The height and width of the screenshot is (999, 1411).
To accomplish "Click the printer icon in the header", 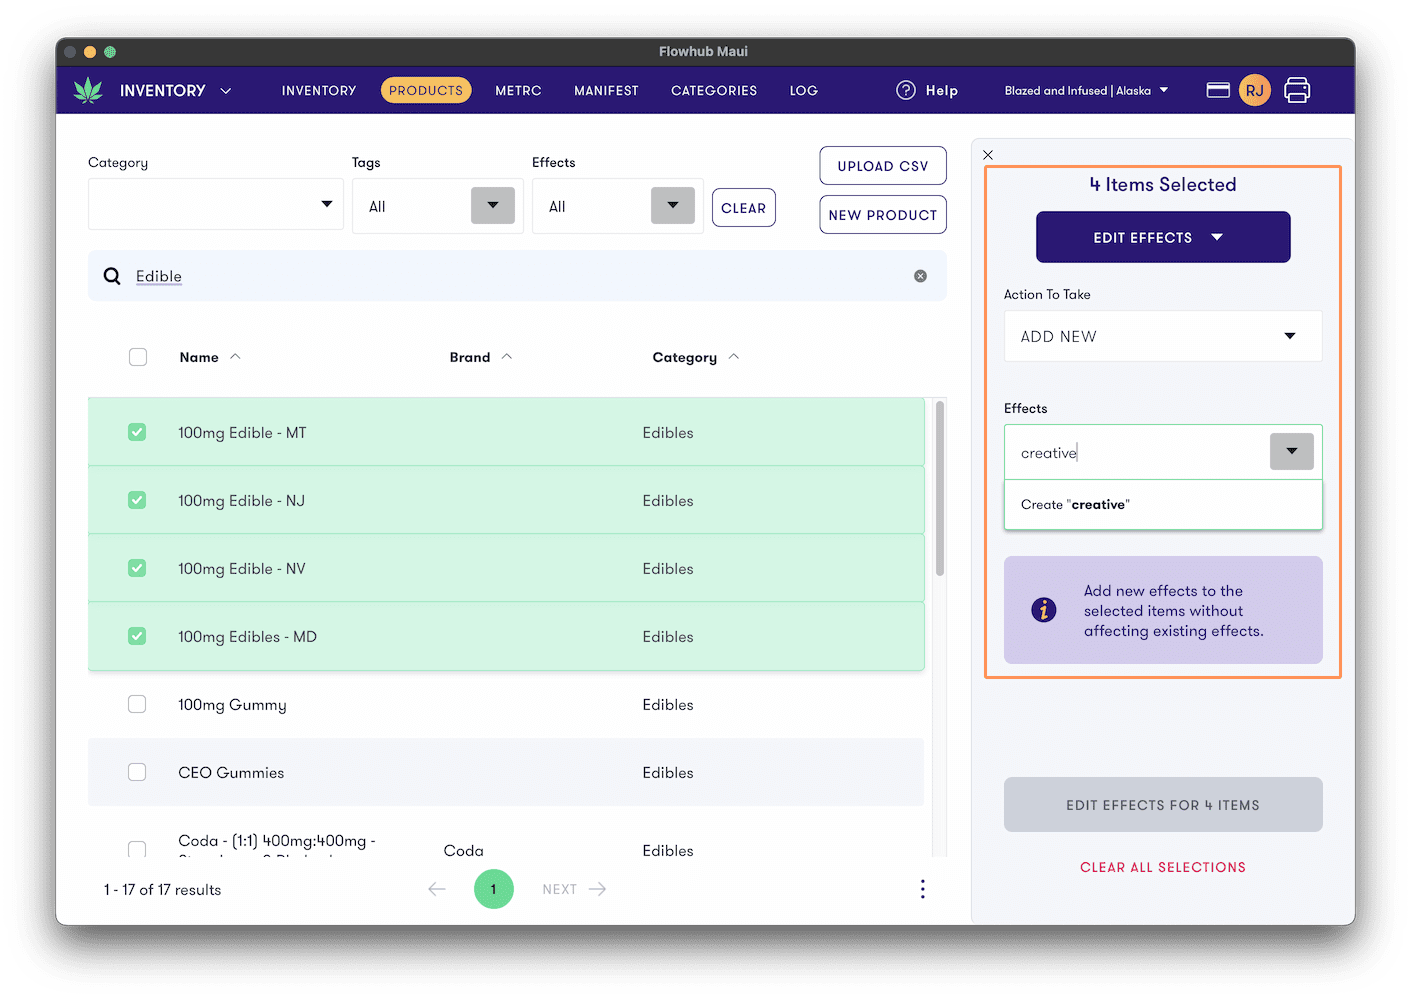I will tap(1297, 89).
